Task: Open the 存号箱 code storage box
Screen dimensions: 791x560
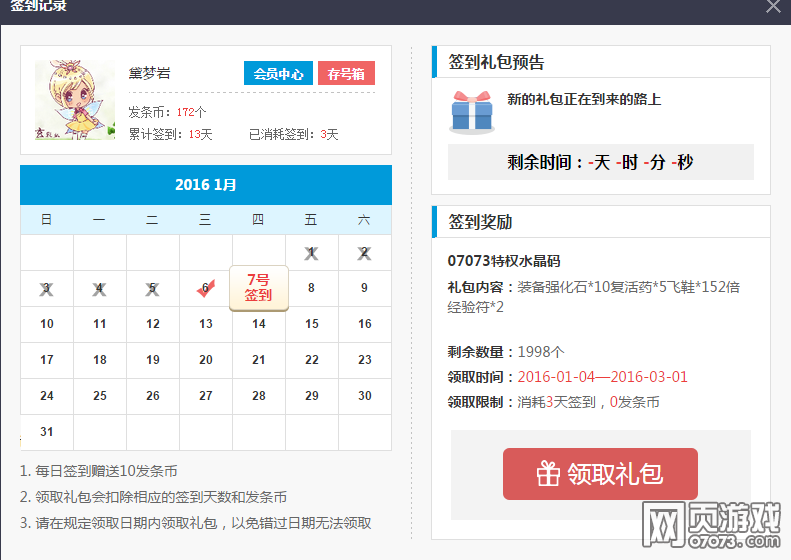Action: 346,74
